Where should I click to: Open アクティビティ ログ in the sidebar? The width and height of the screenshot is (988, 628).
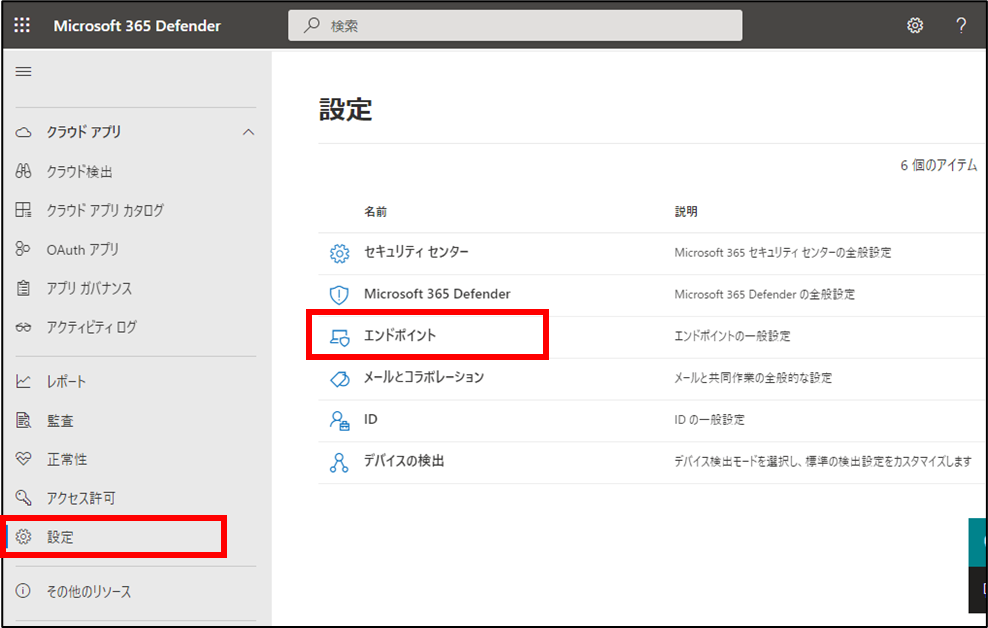coord(91,328)
